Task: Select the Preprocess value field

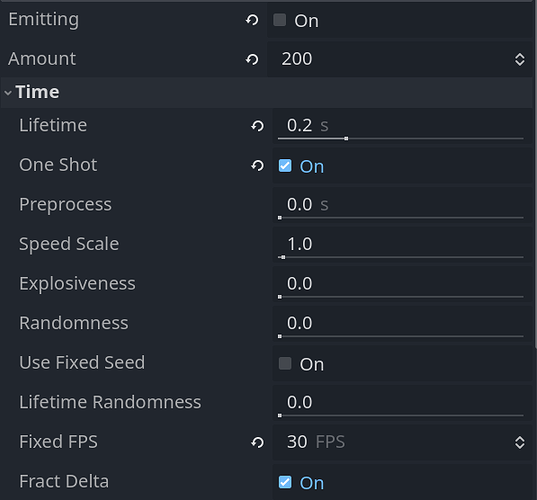Action: 402,206
